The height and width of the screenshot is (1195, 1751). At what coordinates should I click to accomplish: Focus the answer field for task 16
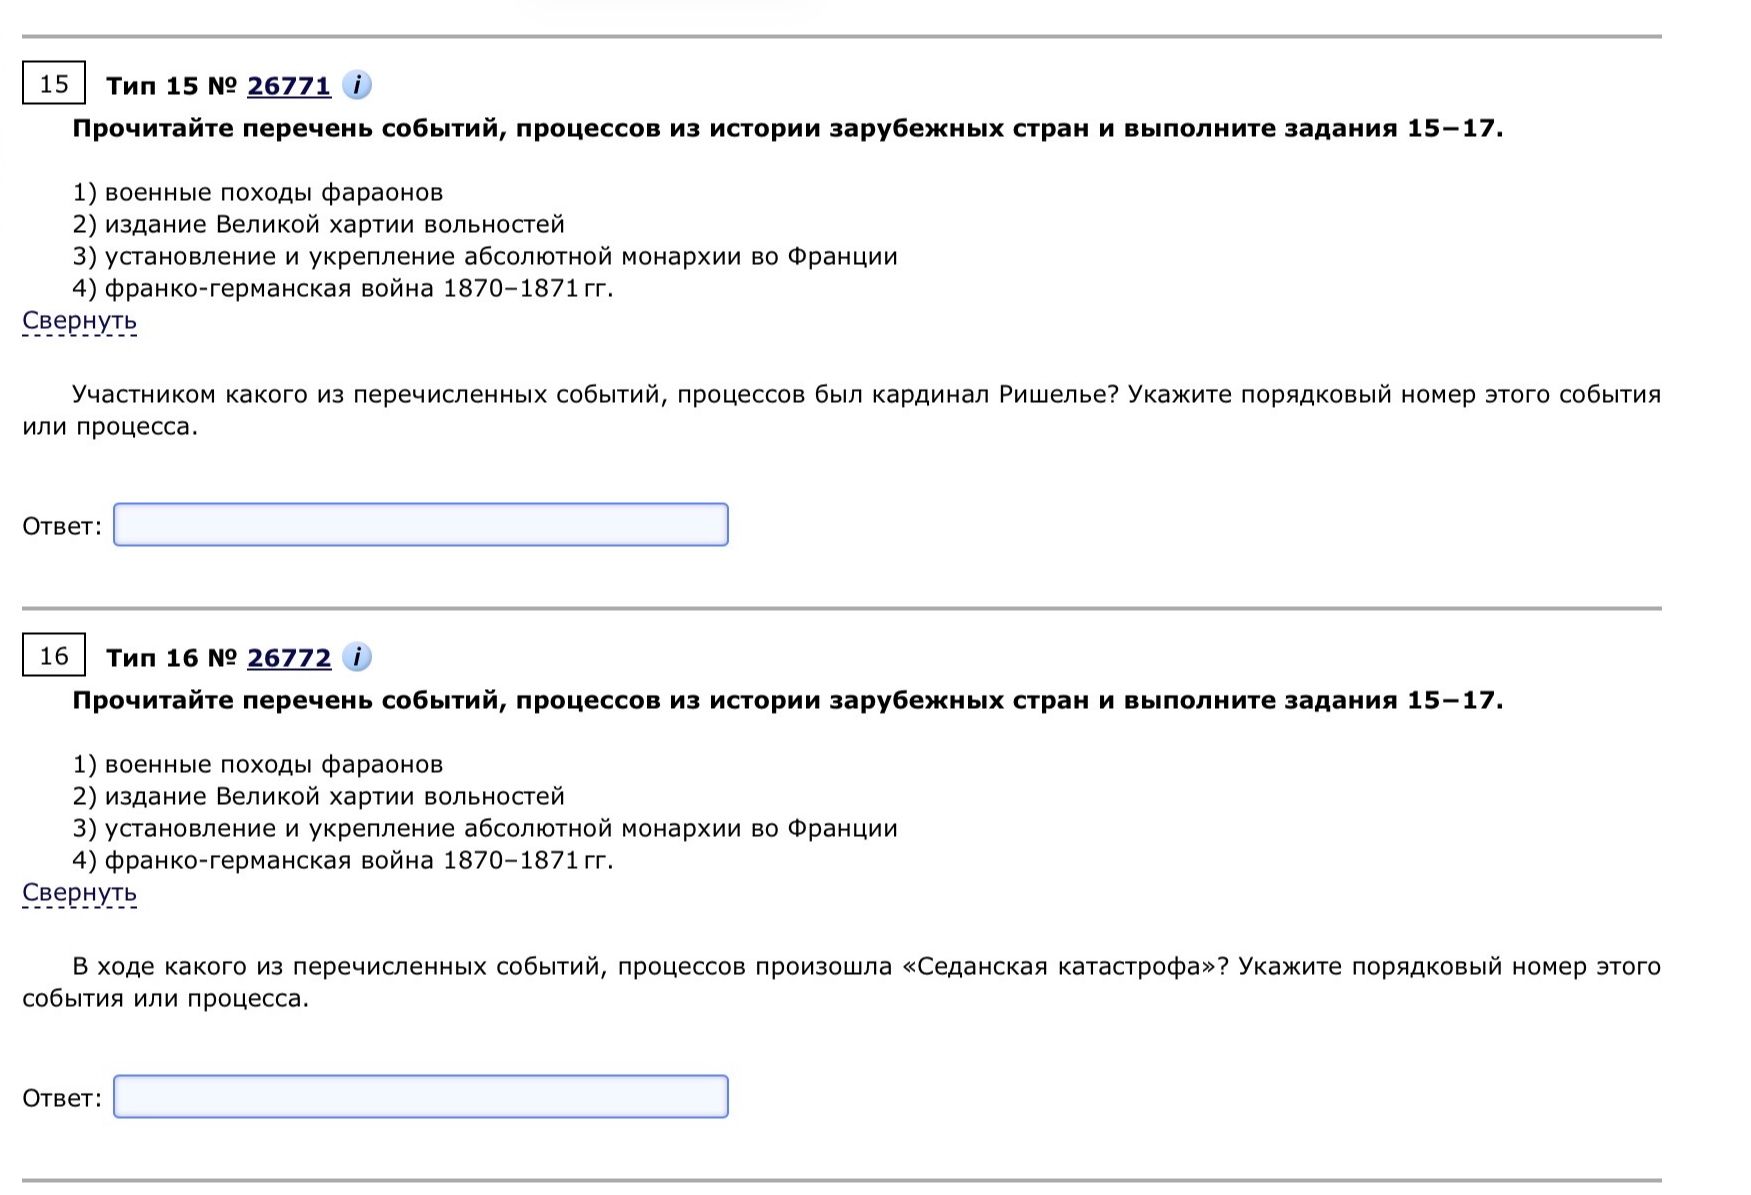tap(421, 1097)
